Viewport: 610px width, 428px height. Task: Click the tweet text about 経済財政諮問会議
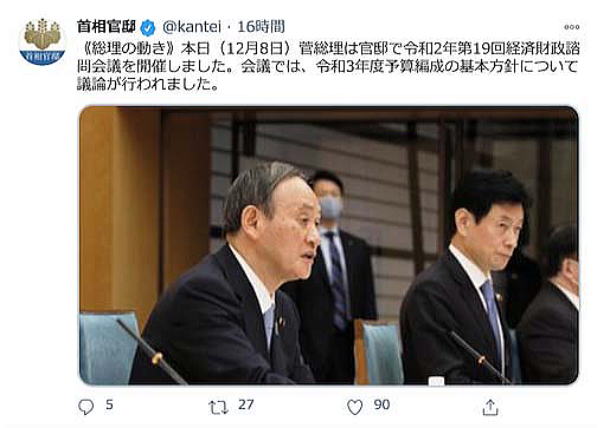click(x=328, y=67)
